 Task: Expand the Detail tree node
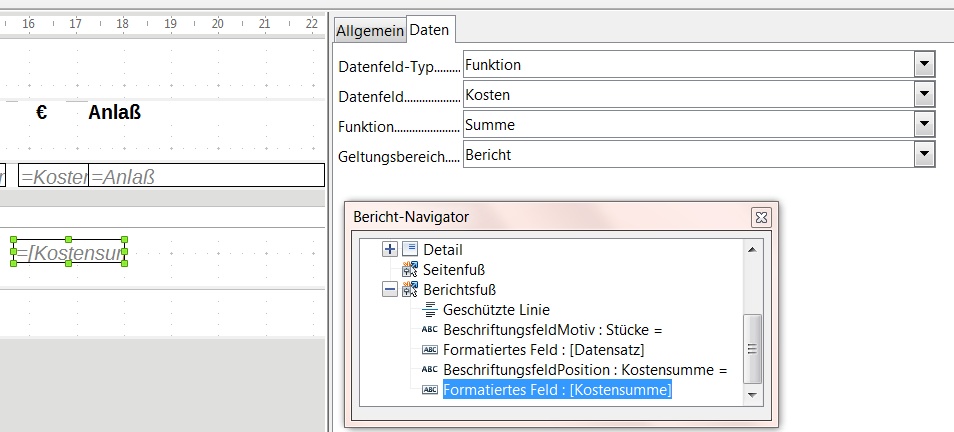pos(390,249)
